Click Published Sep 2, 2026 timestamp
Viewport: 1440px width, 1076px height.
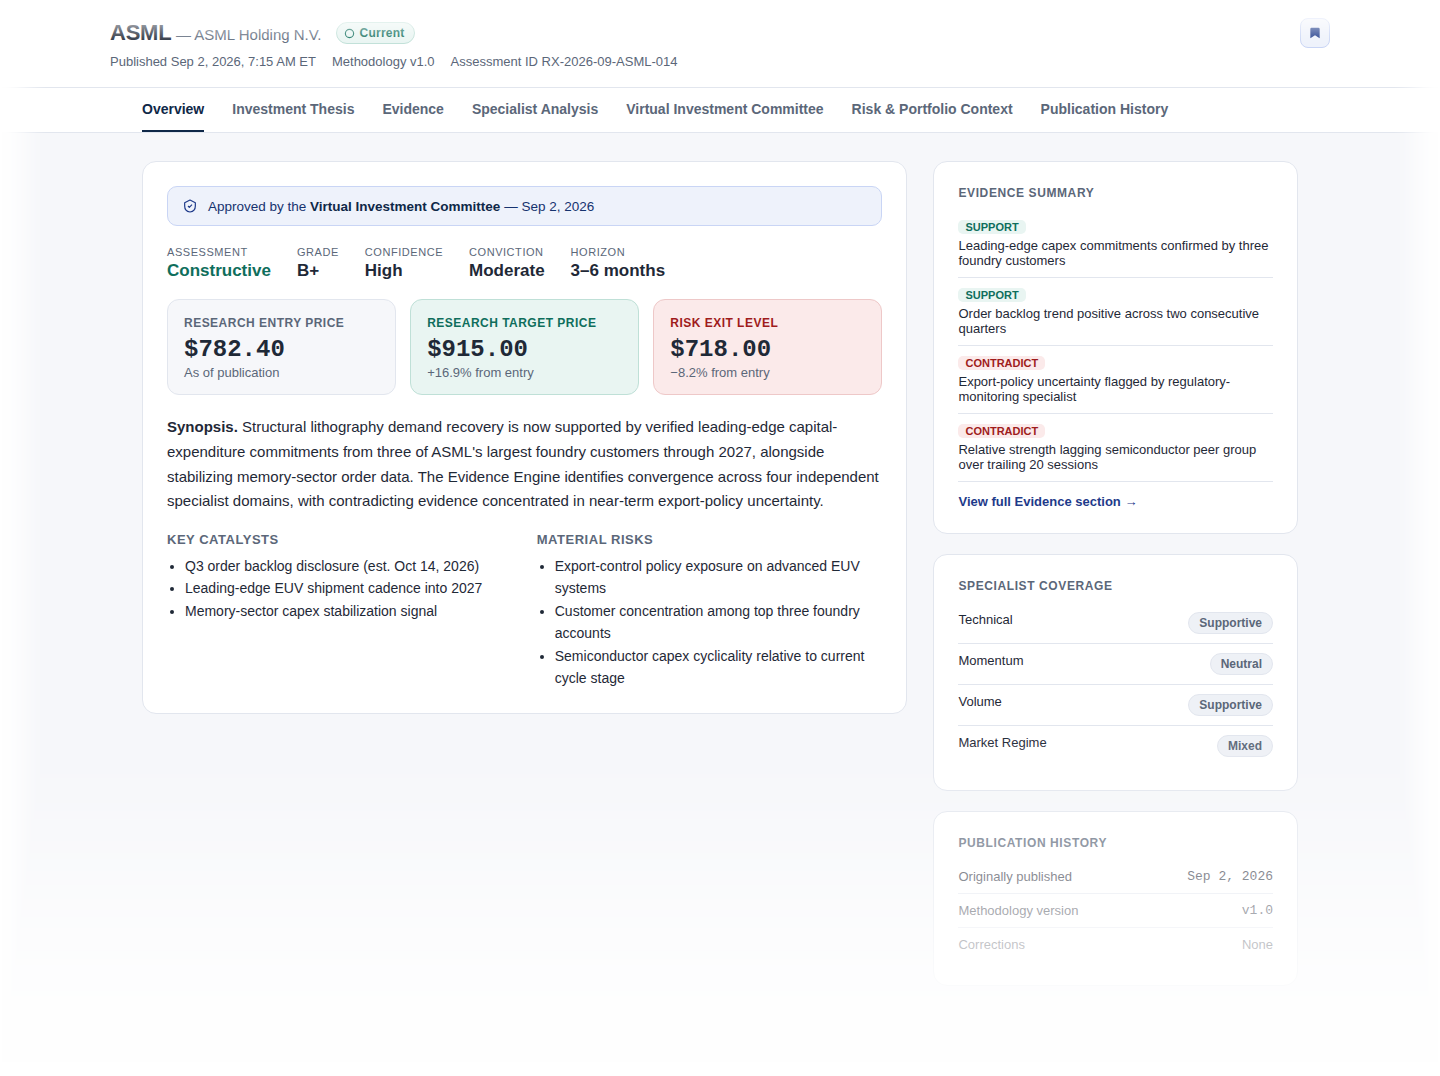(213, 62)
